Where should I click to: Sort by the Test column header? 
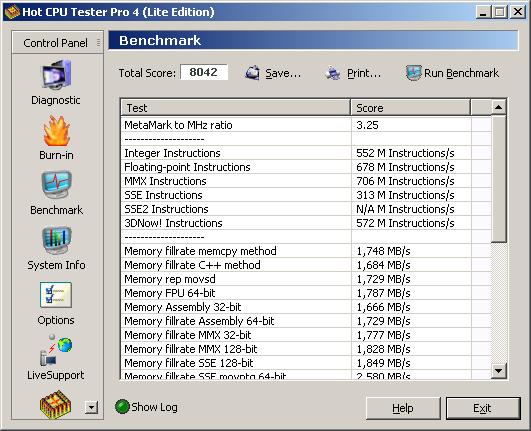(236, 108)
